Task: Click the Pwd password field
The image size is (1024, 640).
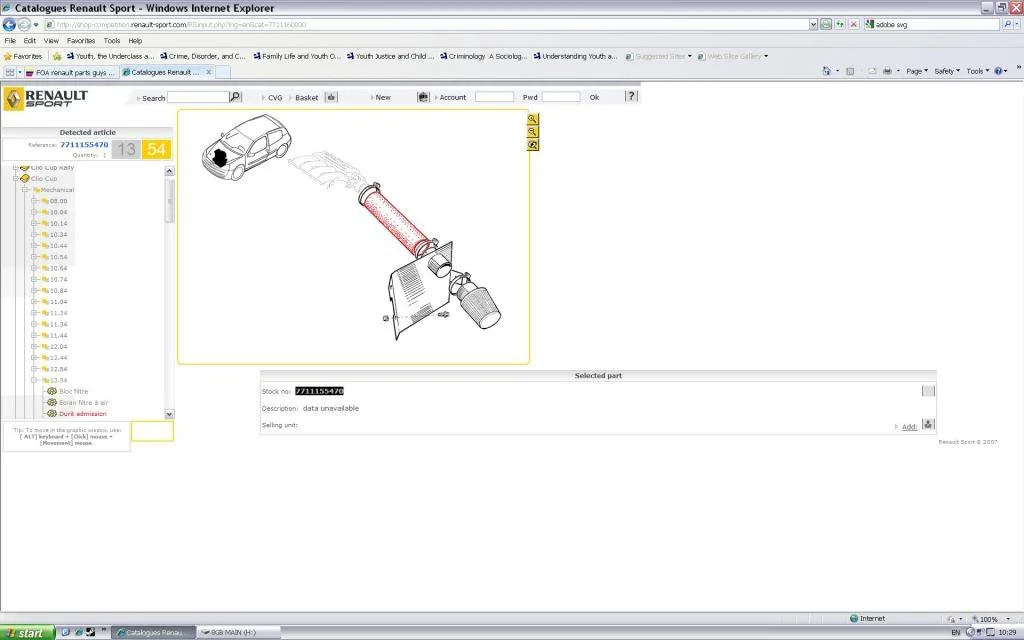Action: (x=561, y=97)
